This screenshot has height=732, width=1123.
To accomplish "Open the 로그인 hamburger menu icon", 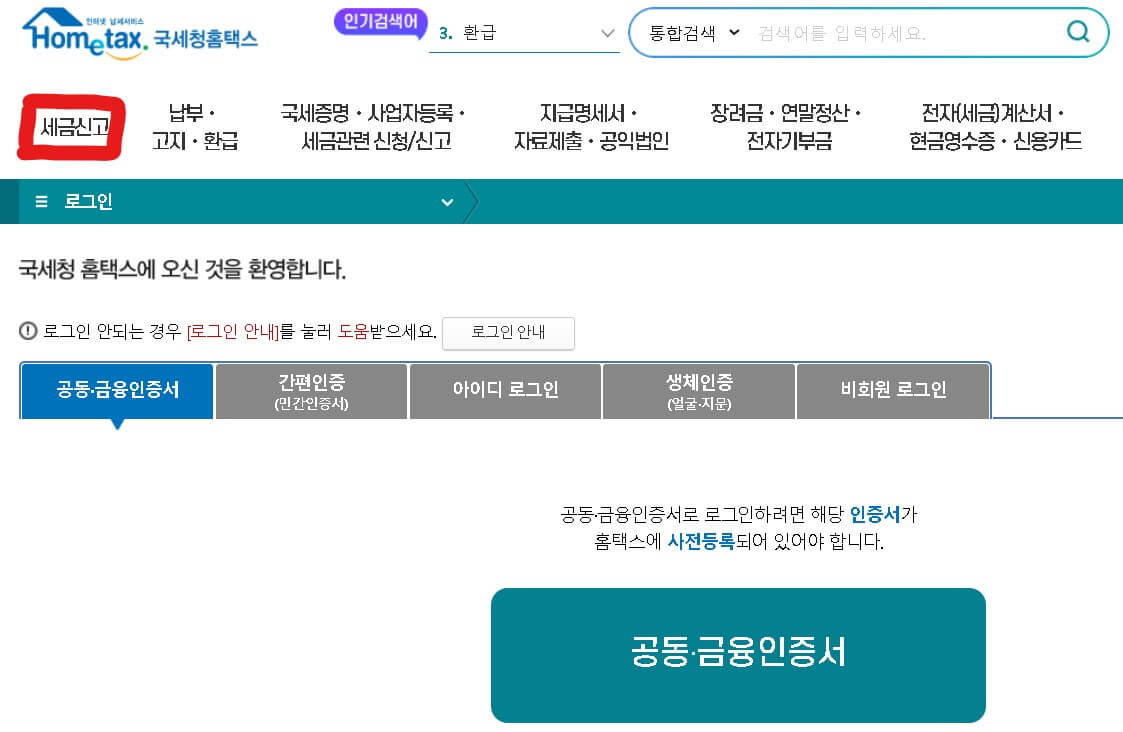I will 40,201.
